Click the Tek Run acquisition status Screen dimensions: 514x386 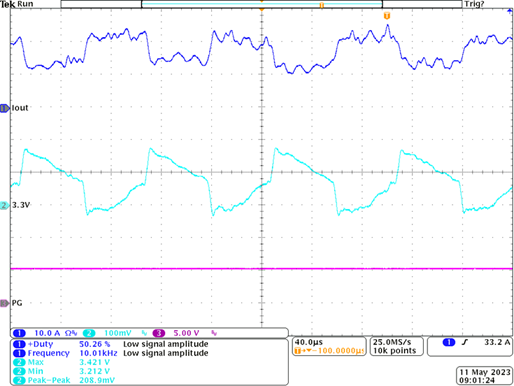(17, 4)
